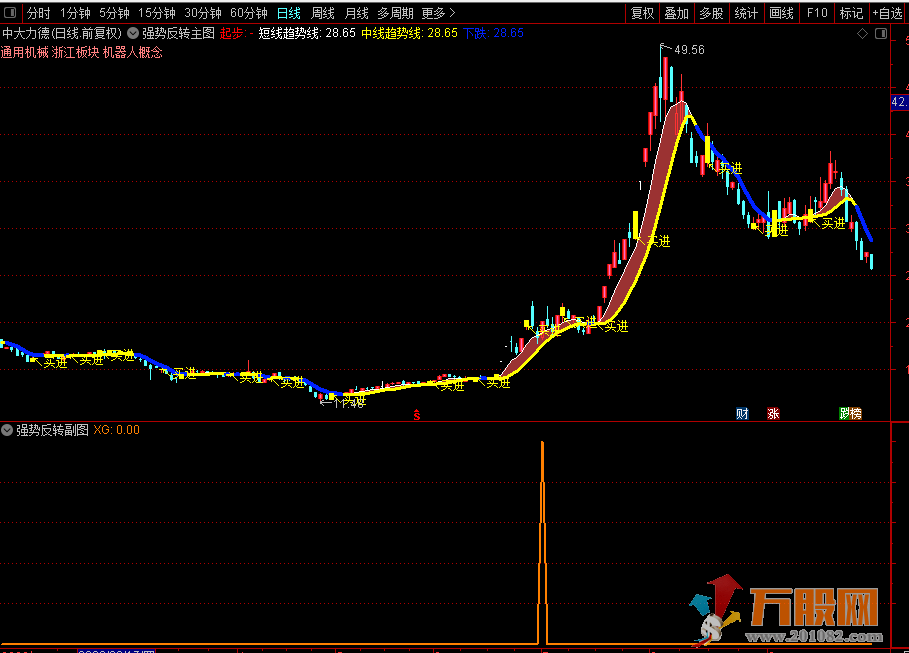Switch to 1分钟 period
This screenshot has height=653, width=909.
pyautogui.click(x=75, y=13)
